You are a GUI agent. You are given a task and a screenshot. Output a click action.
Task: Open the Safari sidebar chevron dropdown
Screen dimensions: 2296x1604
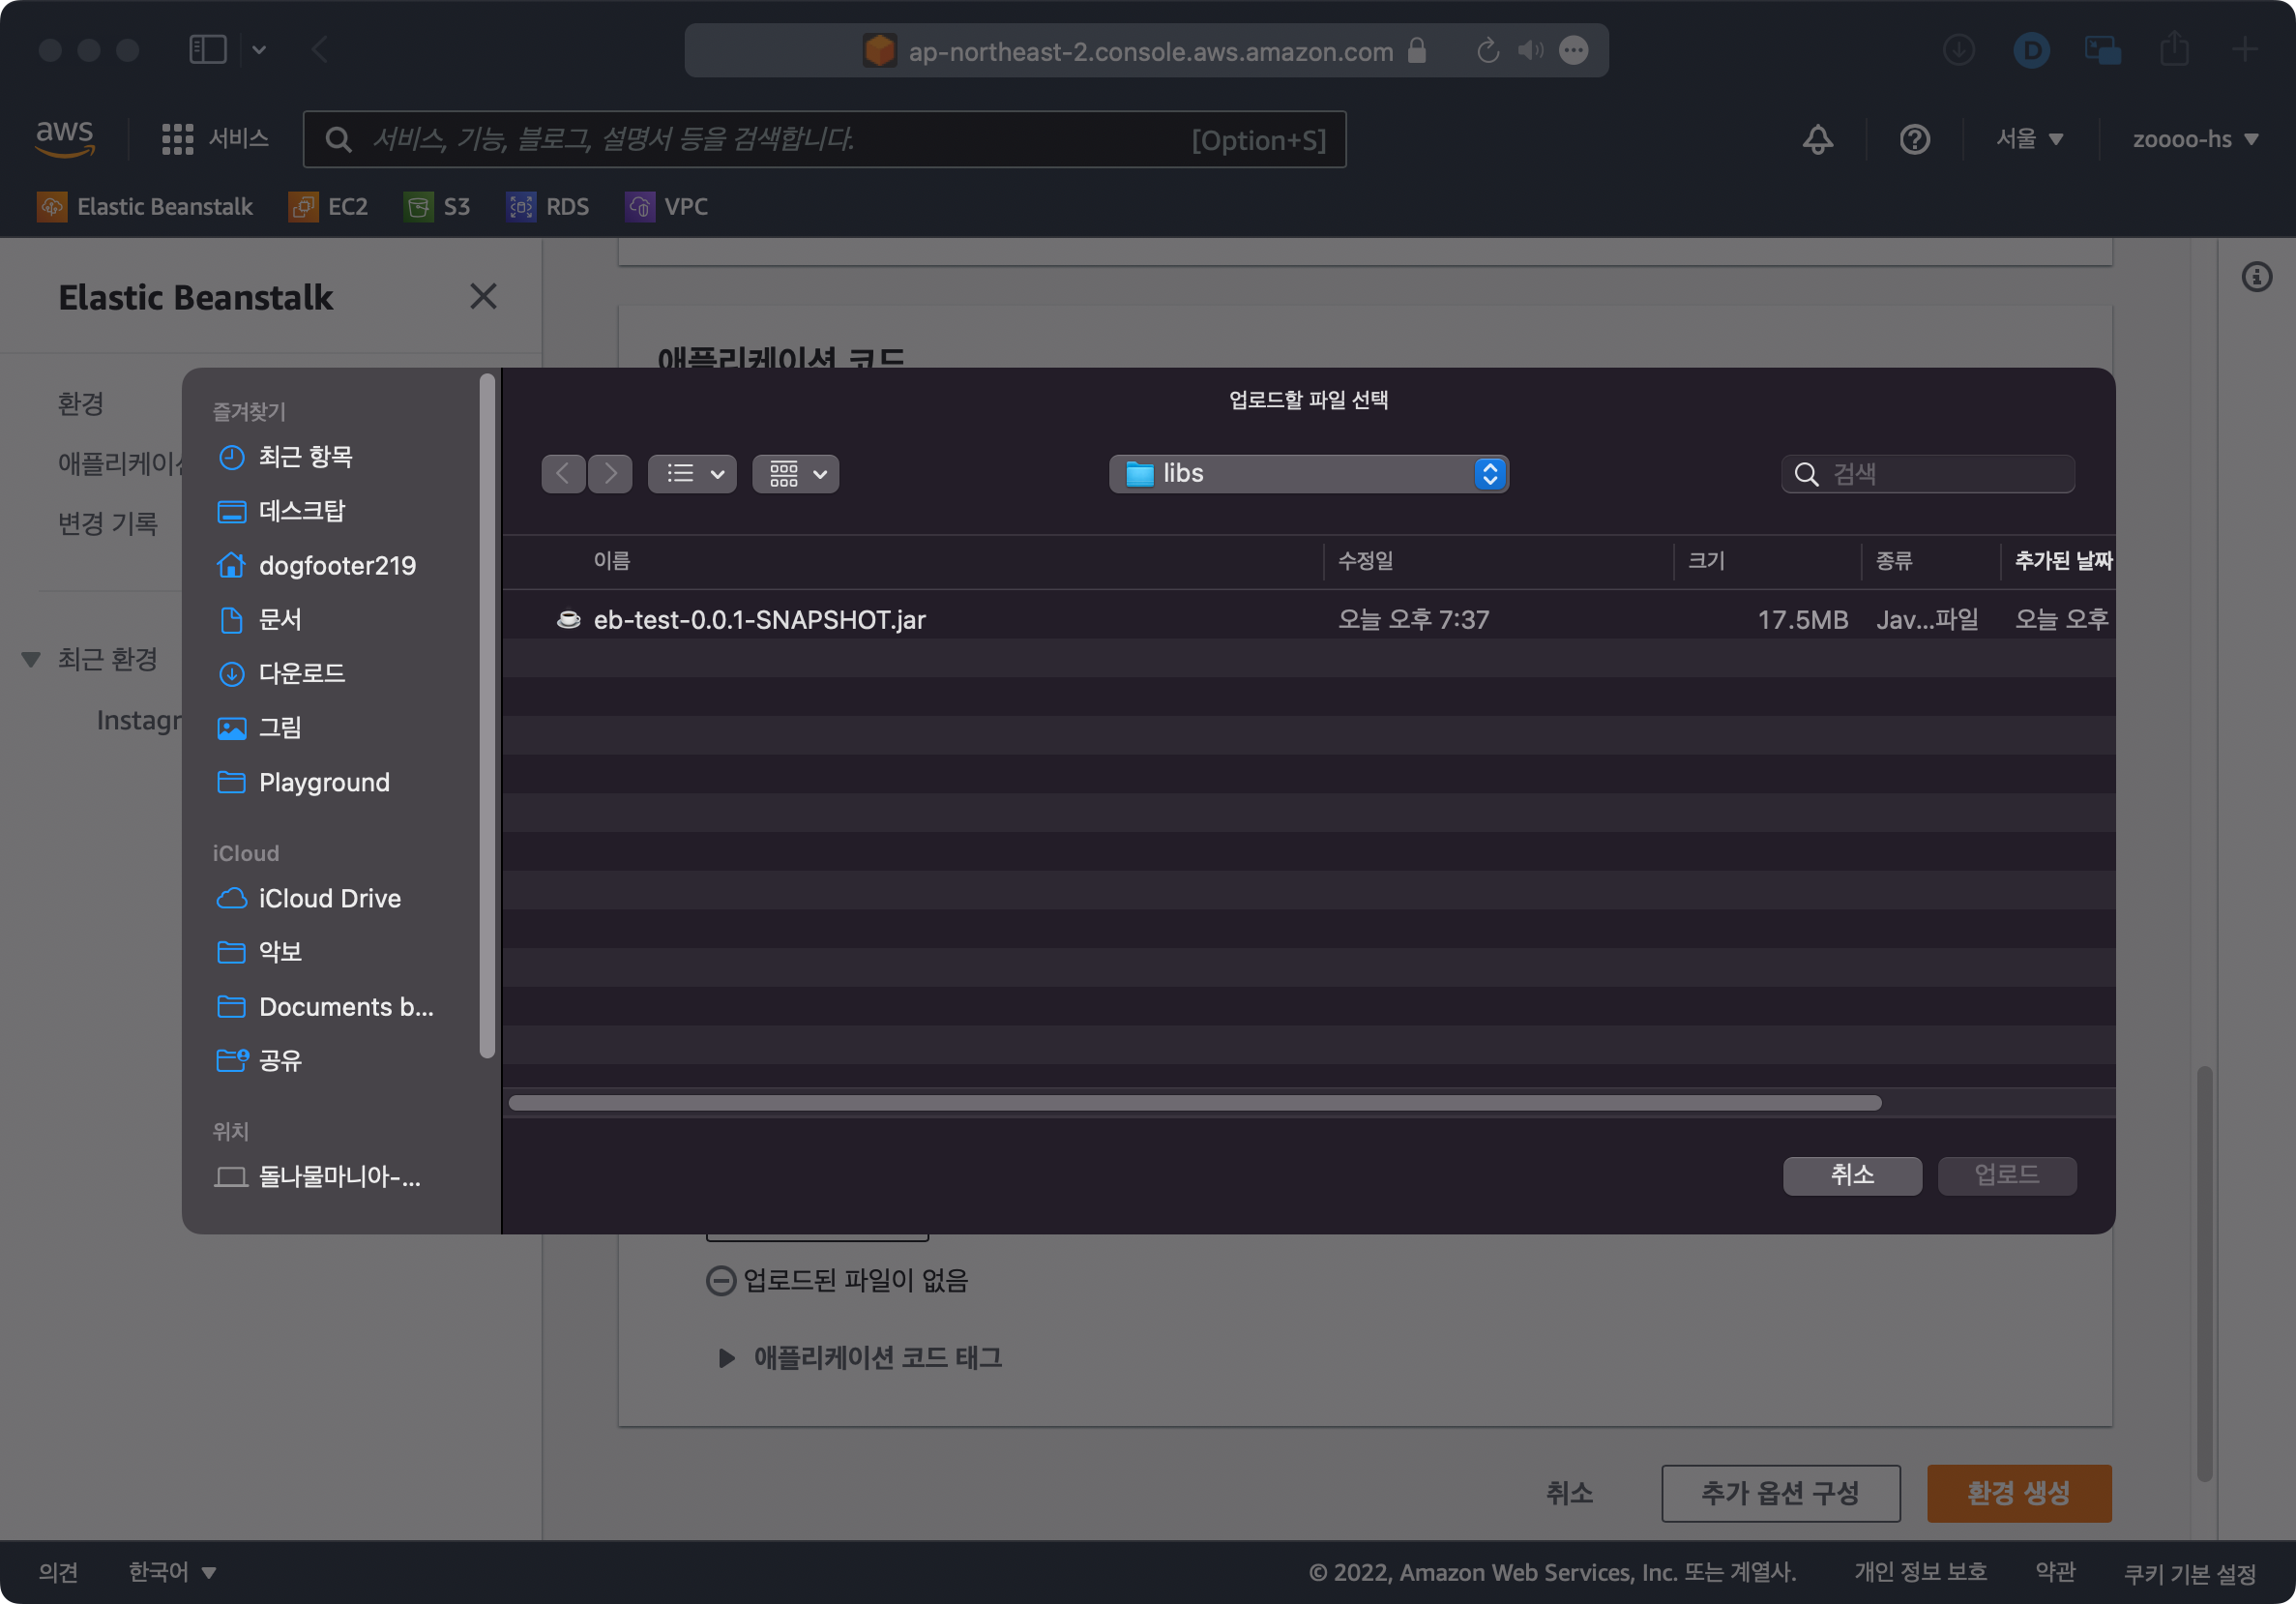pyautogui.click(x=259, y=50)
